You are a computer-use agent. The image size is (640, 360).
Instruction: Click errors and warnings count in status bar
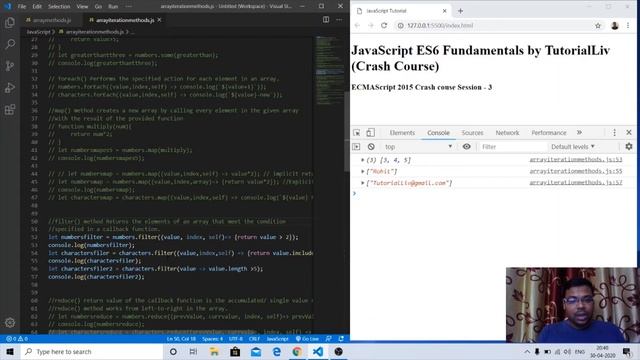(x=17, y=339)
